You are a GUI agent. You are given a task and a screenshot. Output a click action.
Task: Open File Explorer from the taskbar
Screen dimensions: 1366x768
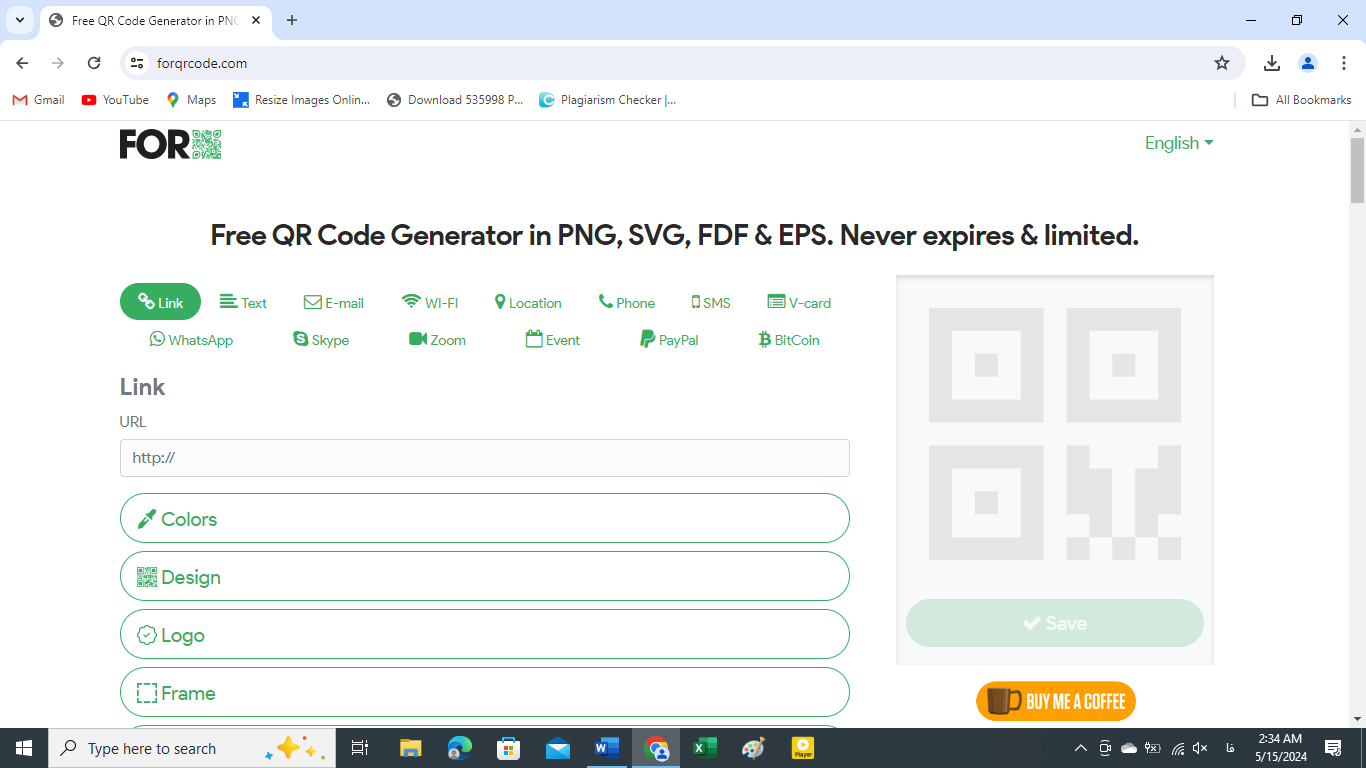(410, 748)
